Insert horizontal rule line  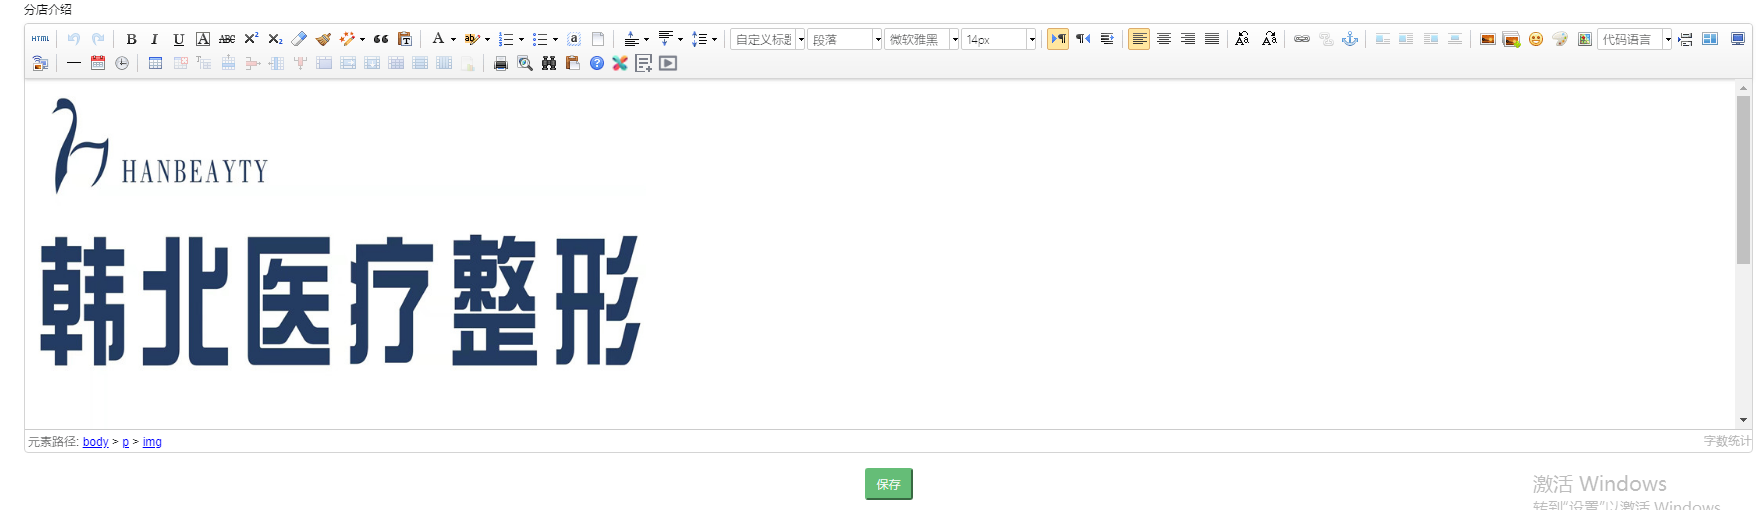click(x=74, y=63)
